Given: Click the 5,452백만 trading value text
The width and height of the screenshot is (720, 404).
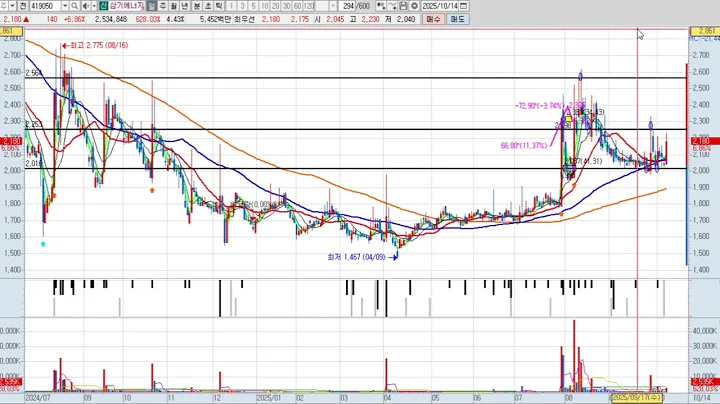Looking at the screenshot, I should point(215,19).
